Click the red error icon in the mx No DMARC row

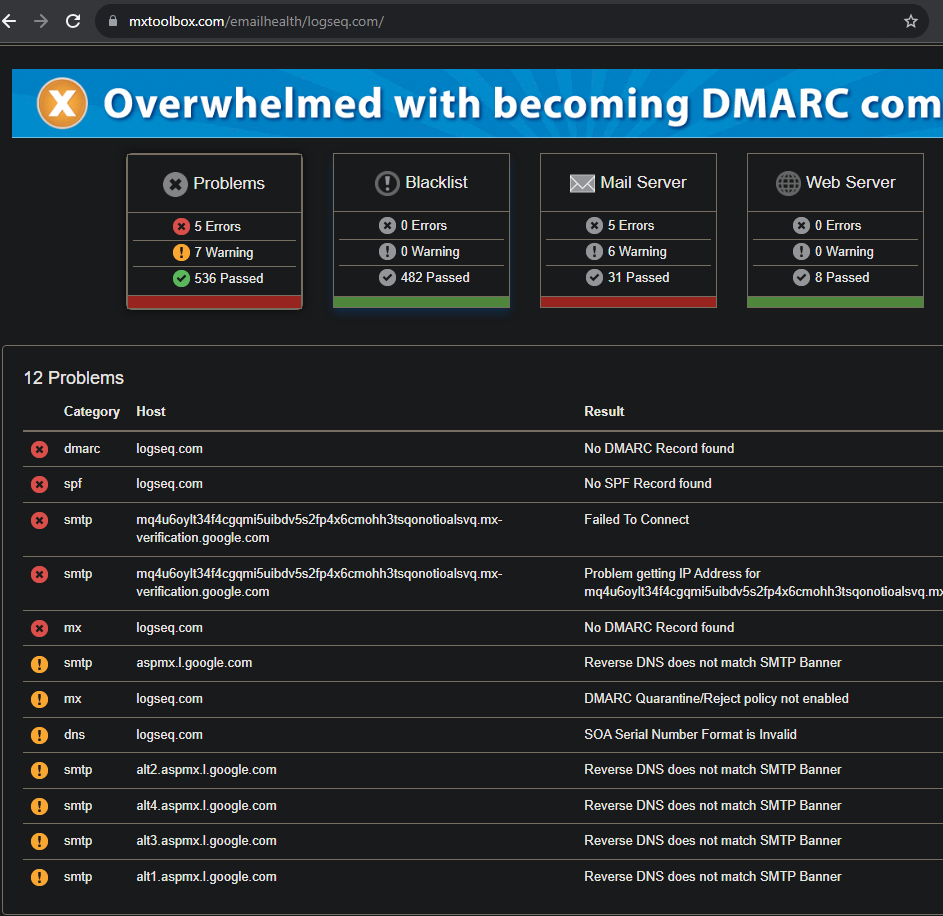40,629
